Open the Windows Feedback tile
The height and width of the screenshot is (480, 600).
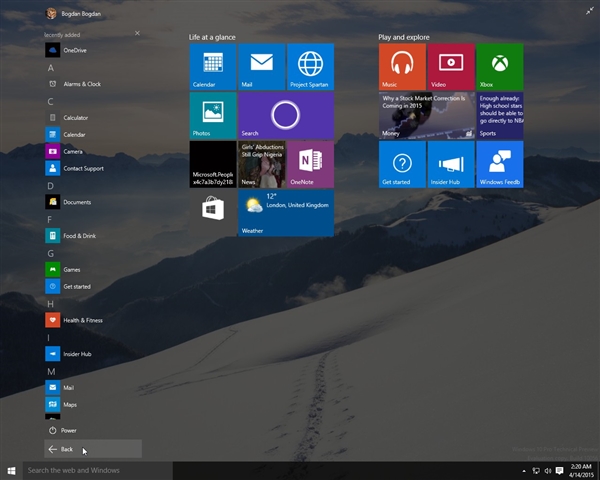click(x=499, y=164)
